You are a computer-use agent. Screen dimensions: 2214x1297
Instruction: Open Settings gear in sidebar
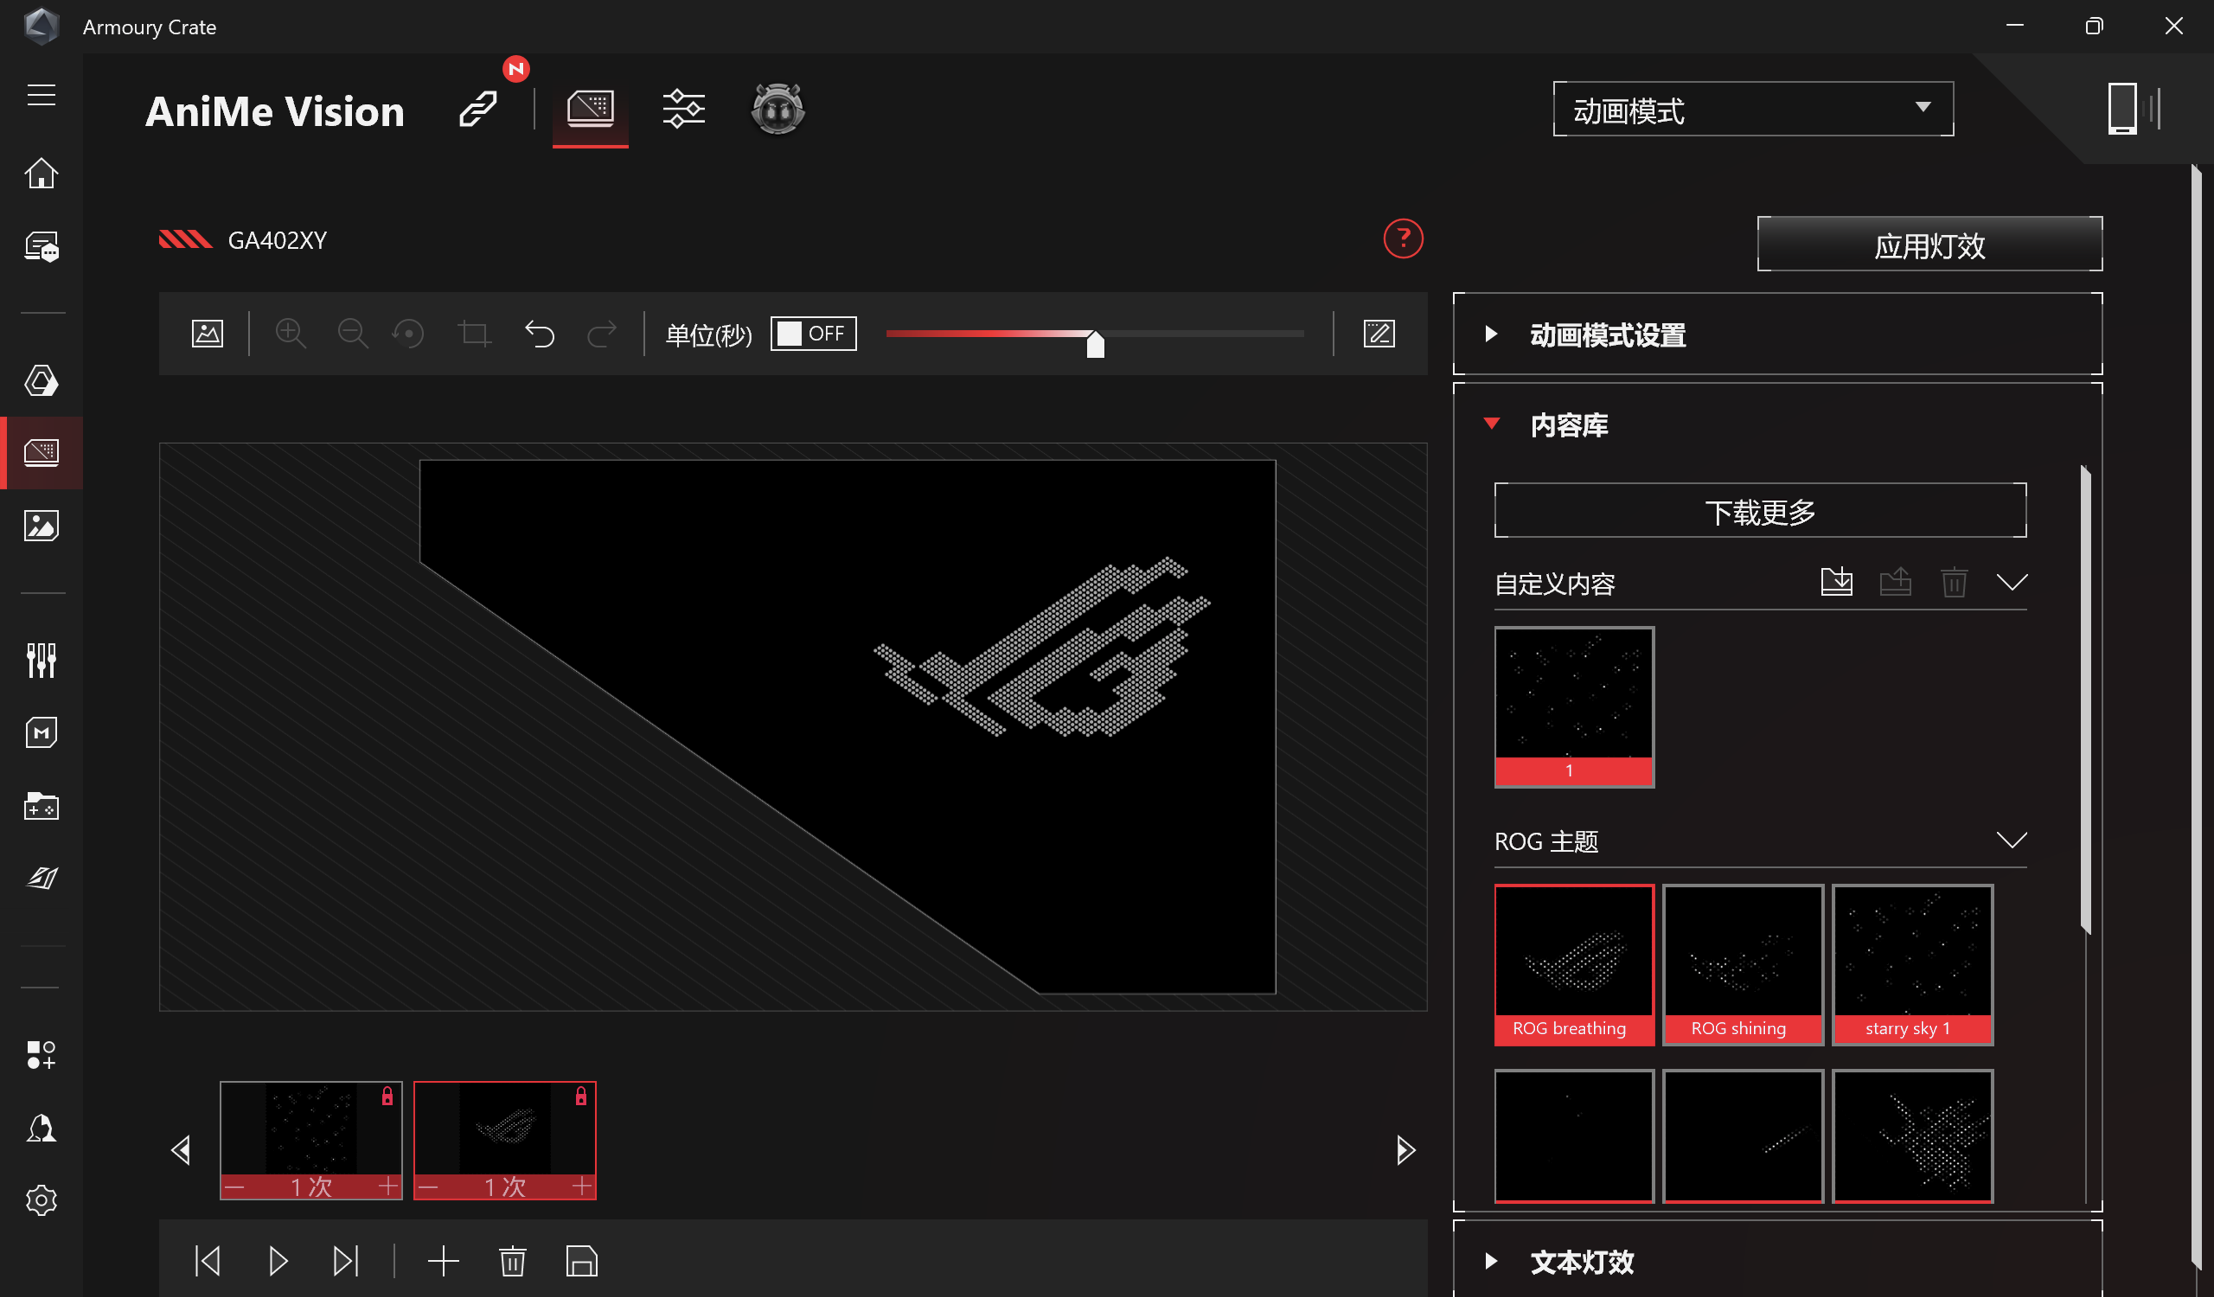(x=41, y=1200)
